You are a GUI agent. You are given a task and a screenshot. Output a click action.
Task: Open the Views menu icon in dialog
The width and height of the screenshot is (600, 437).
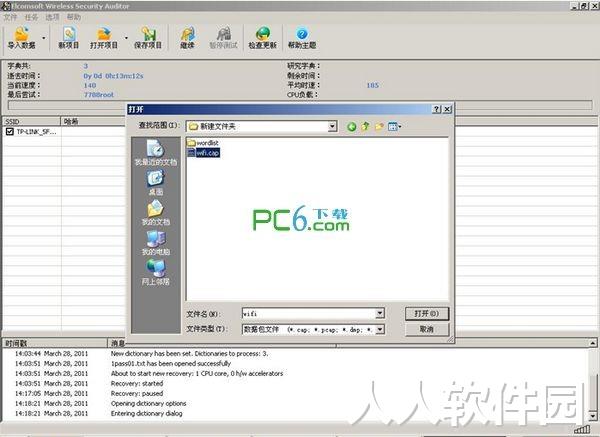click(394, 126)
